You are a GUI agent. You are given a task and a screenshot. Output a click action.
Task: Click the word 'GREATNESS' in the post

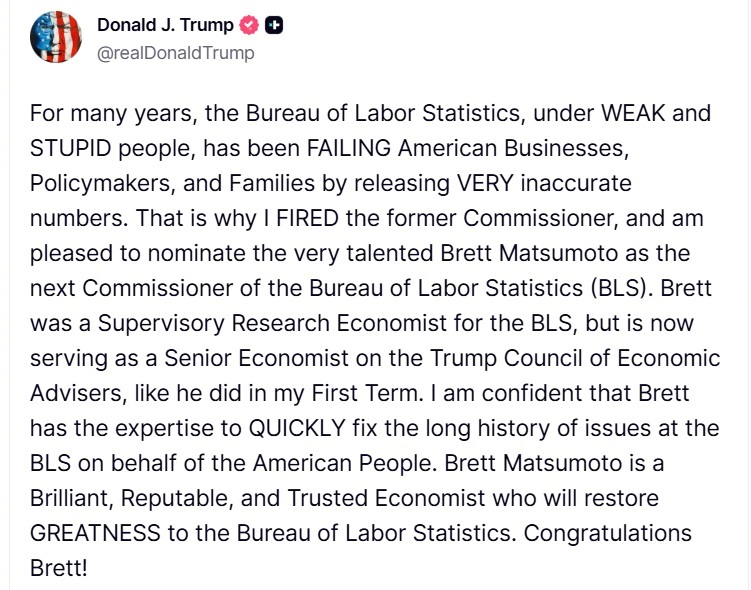pyautogui.click(x=95, y=533)
